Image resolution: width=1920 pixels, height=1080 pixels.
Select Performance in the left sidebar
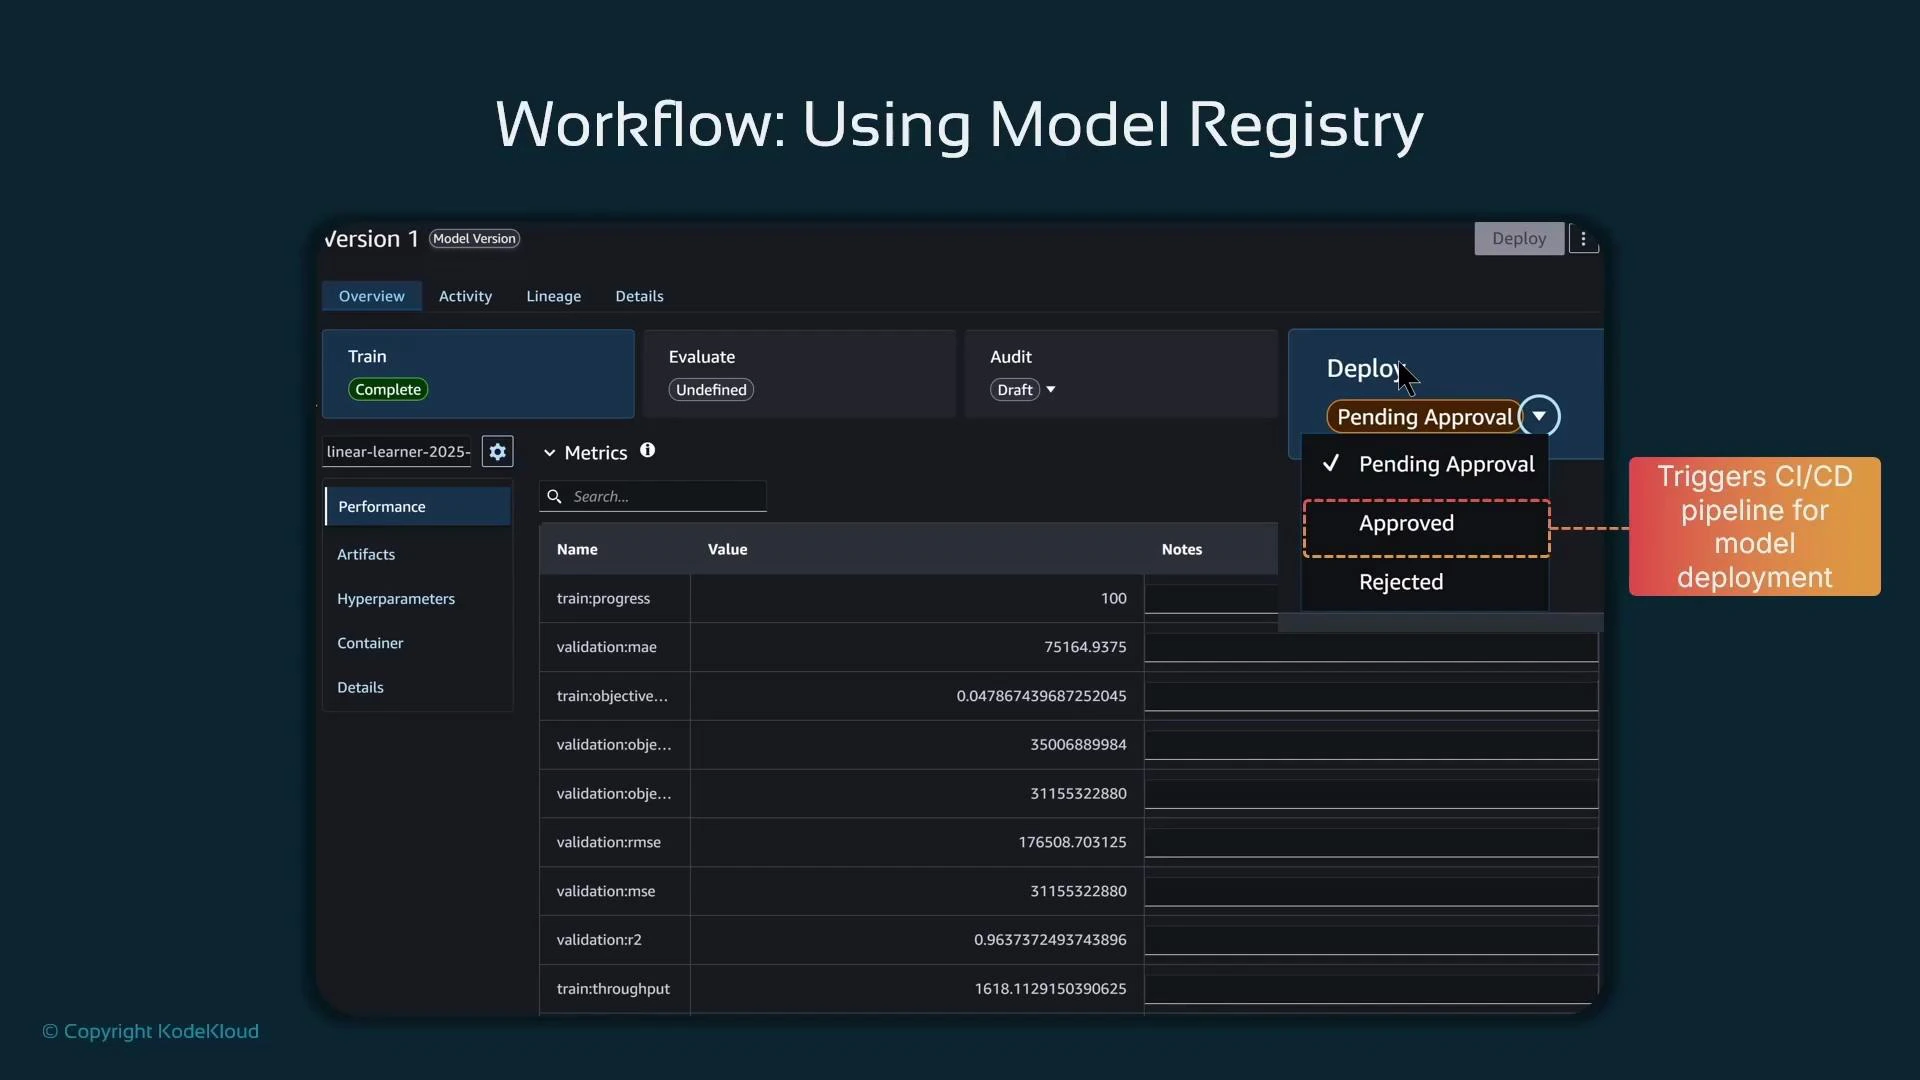coord(380,506)
